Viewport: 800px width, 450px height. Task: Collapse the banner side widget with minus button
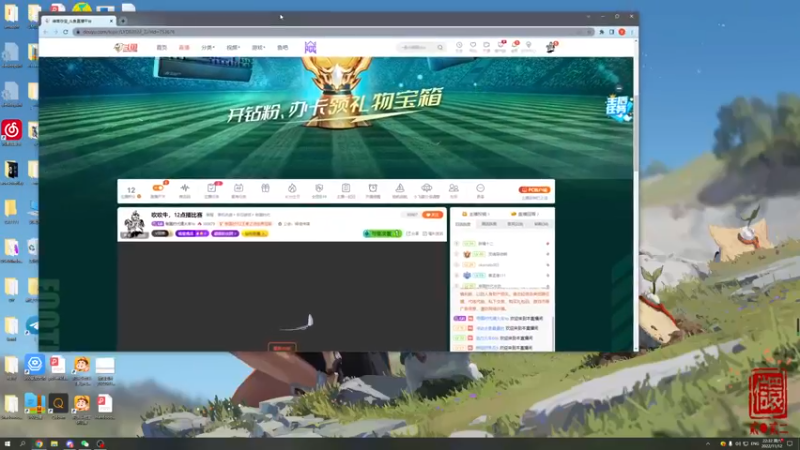[619, 88]
